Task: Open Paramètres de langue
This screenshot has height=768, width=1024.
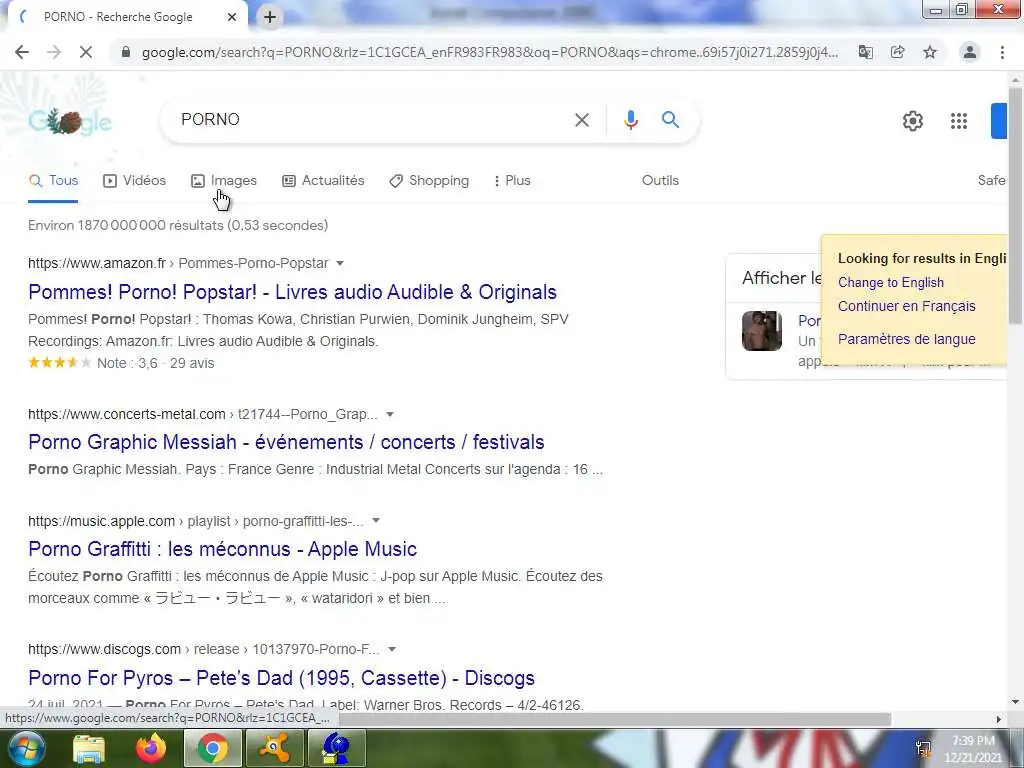Action: coord(906,339)
